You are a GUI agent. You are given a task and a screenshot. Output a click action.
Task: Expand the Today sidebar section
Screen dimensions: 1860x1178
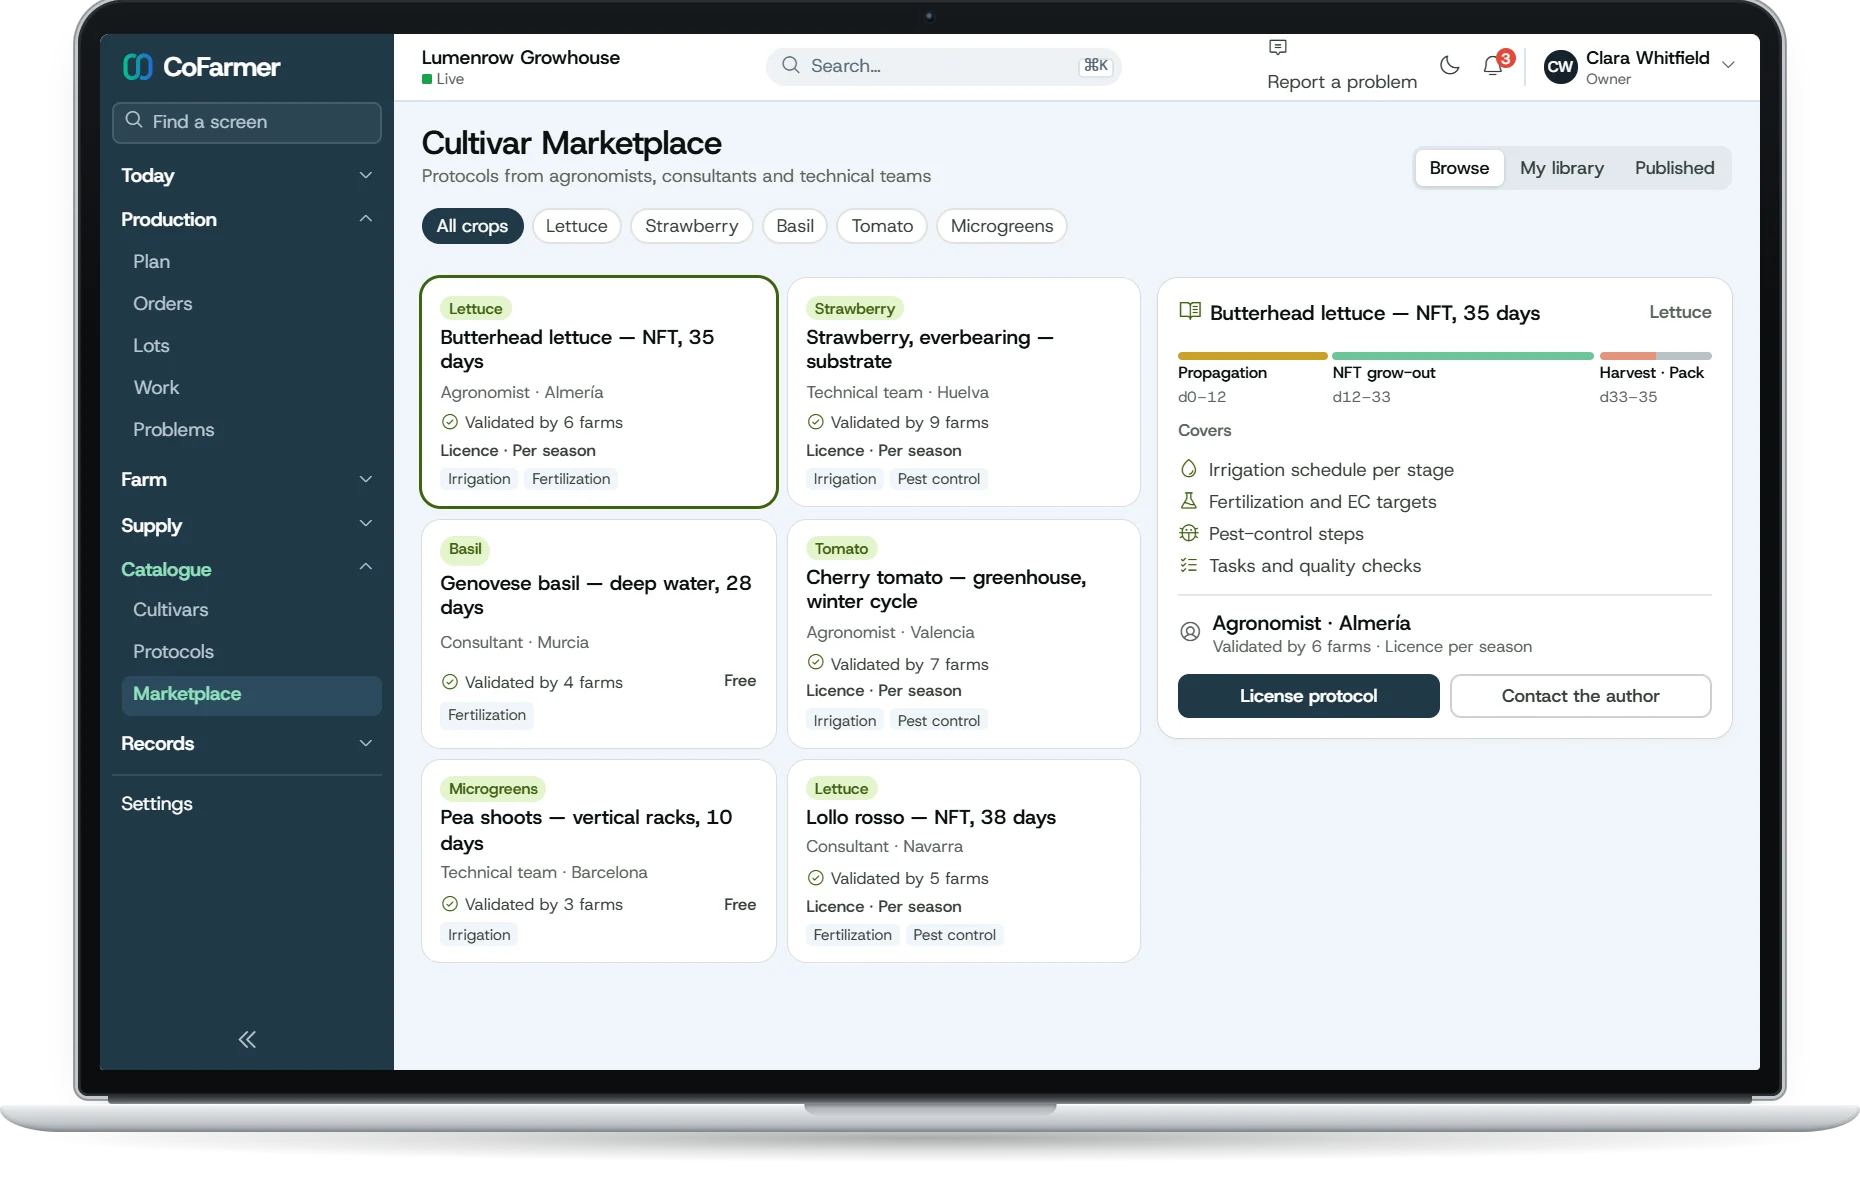pyautogui.click(x=247, y=176)
